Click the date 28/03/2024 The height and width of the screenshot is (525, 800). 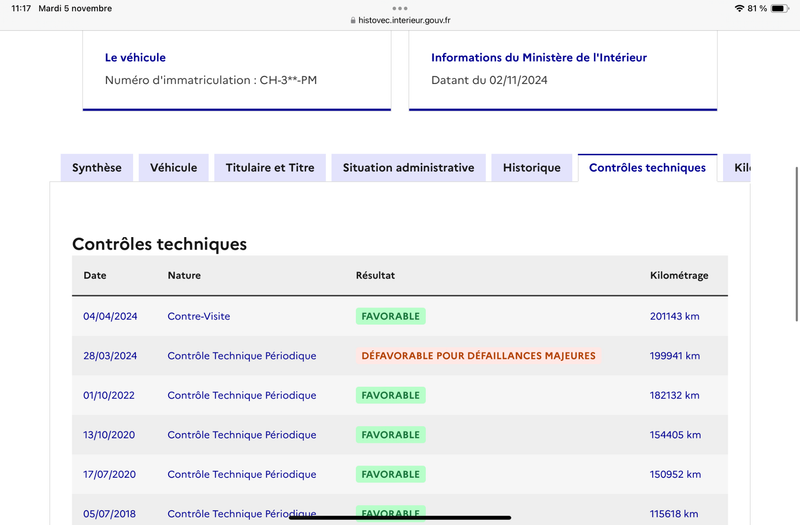pos(110,356)
